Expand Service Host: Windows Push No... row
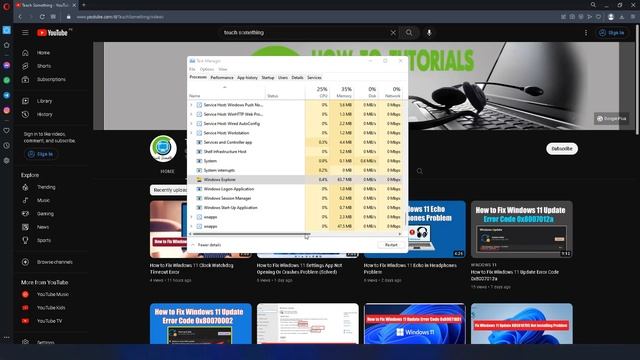Screen dimensions: 640x360 pyautogui.click(x=191, y=105)
